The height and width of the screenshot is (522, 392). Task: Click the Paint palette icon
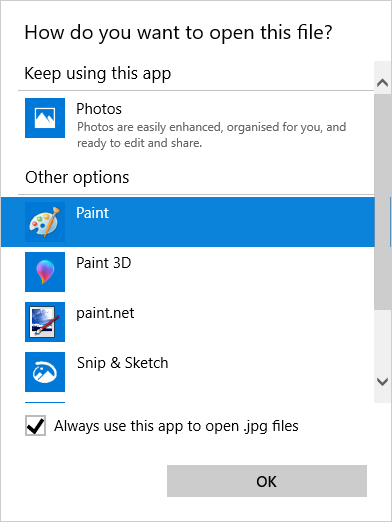[45, 222]
